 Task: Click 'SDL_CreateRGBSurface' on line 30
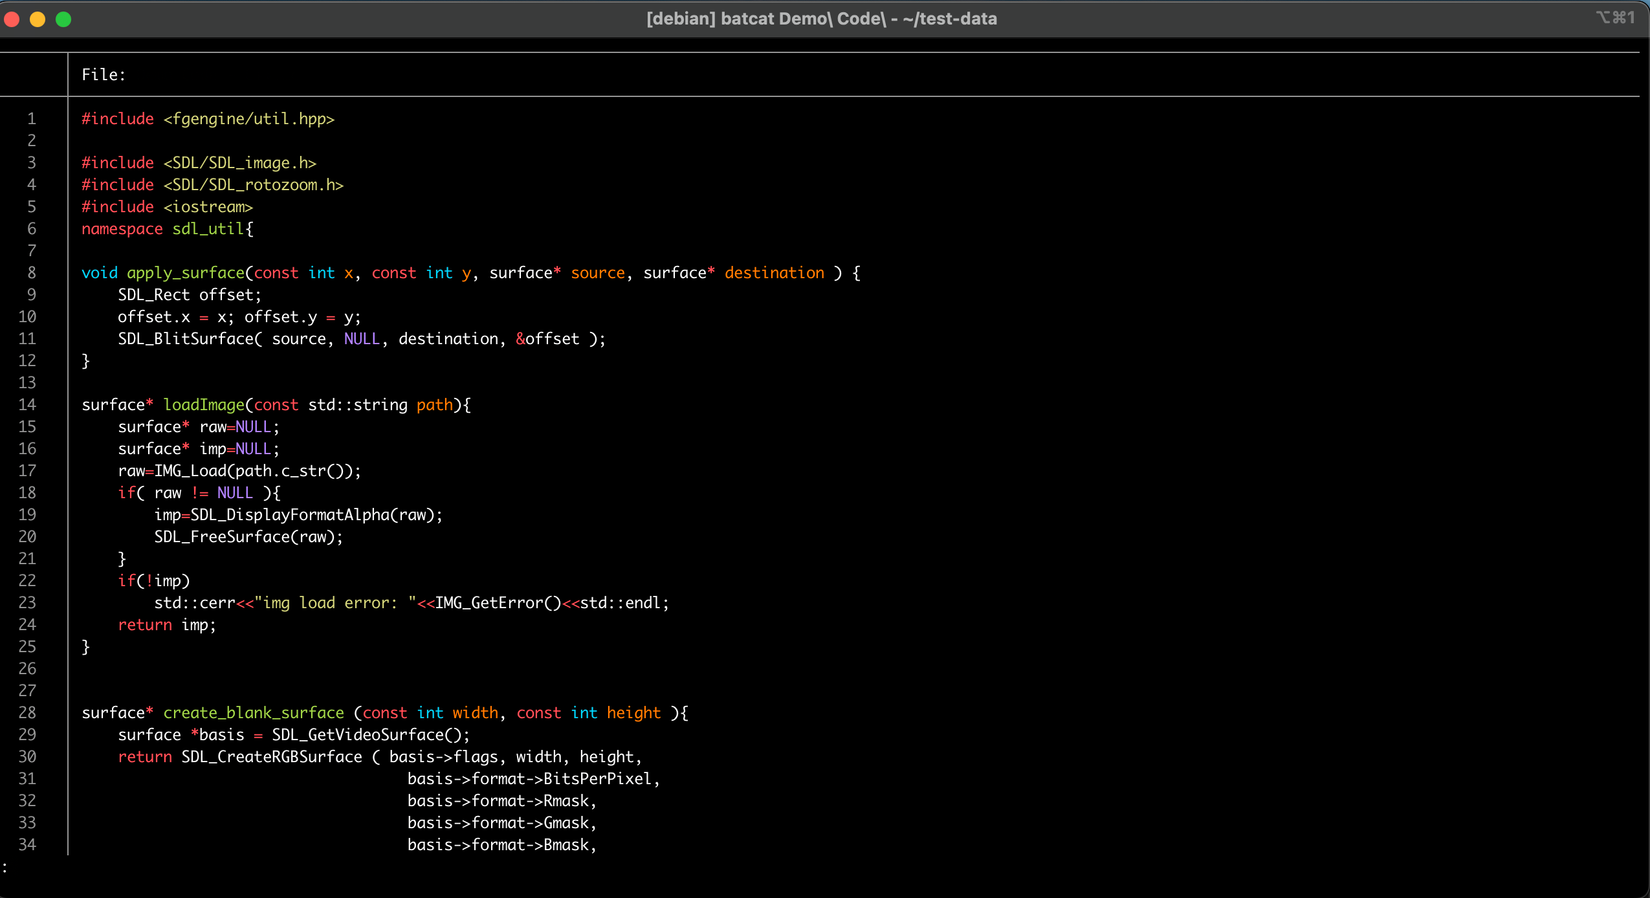(x=272, y=757)
